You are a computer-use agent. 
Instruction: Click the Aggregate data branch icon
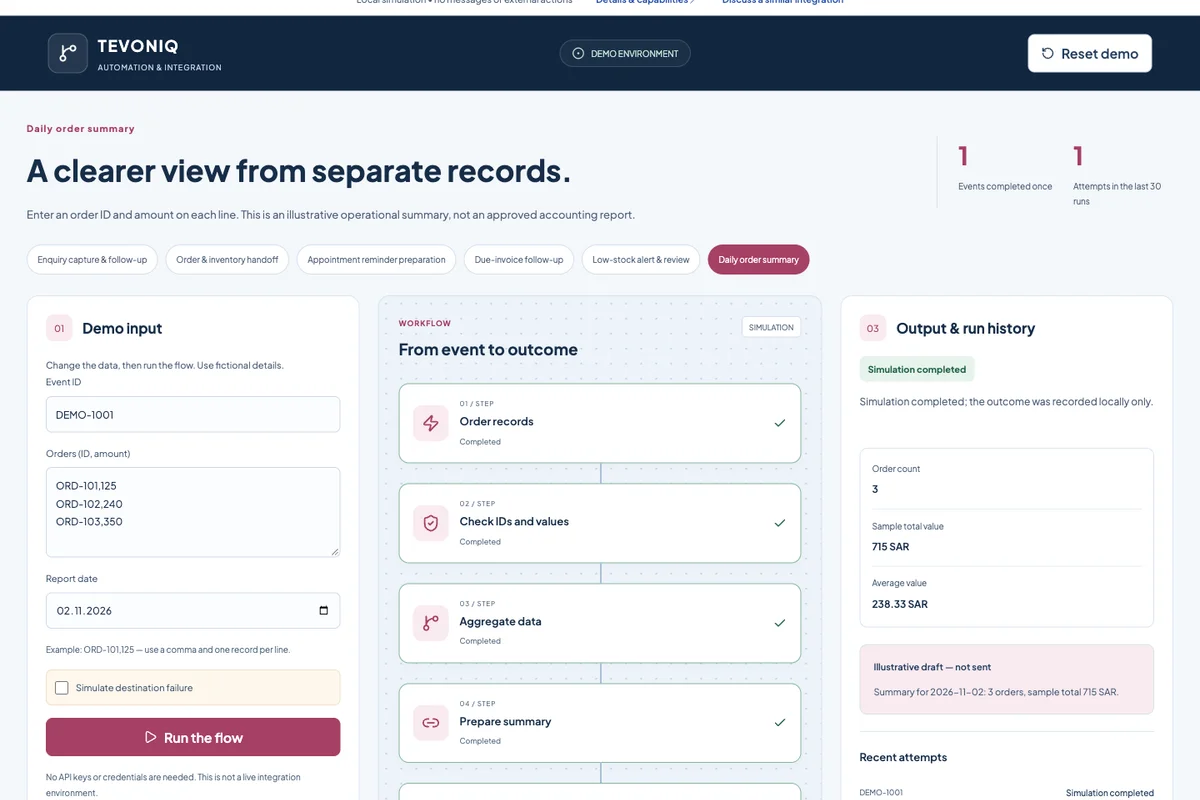(x=431, y=623)
